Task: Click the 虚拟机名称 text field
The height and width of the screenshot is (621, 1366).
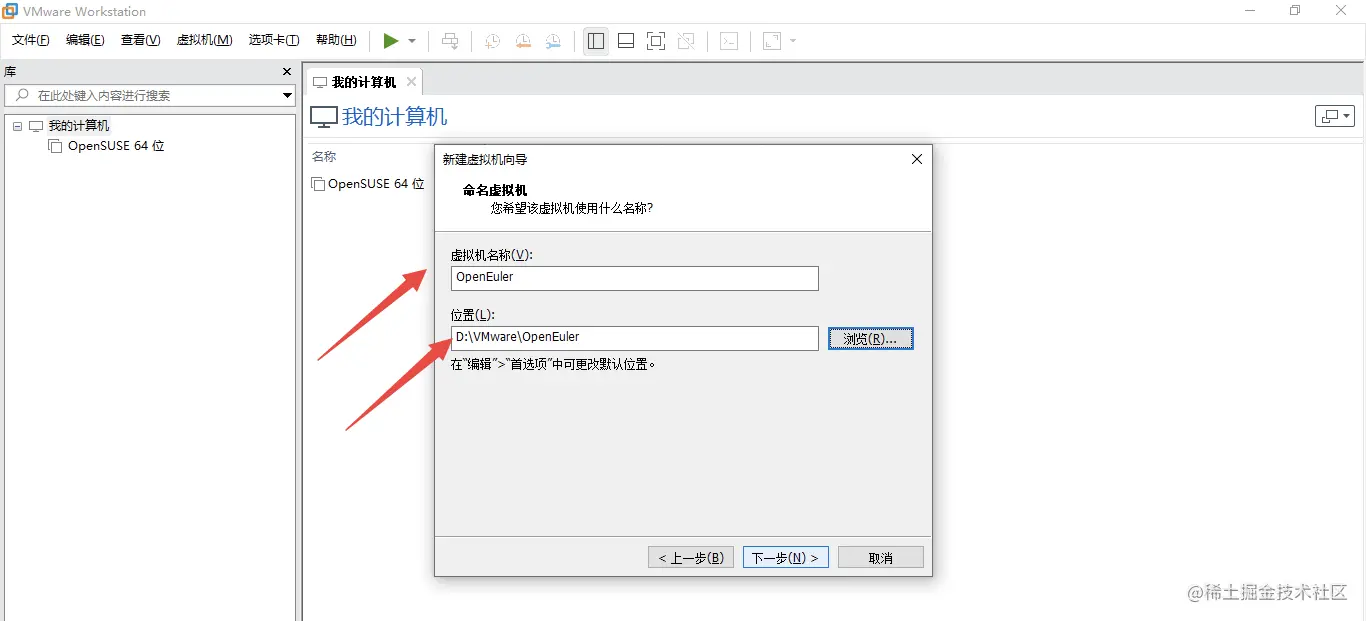Action: [x=634, y=277]
